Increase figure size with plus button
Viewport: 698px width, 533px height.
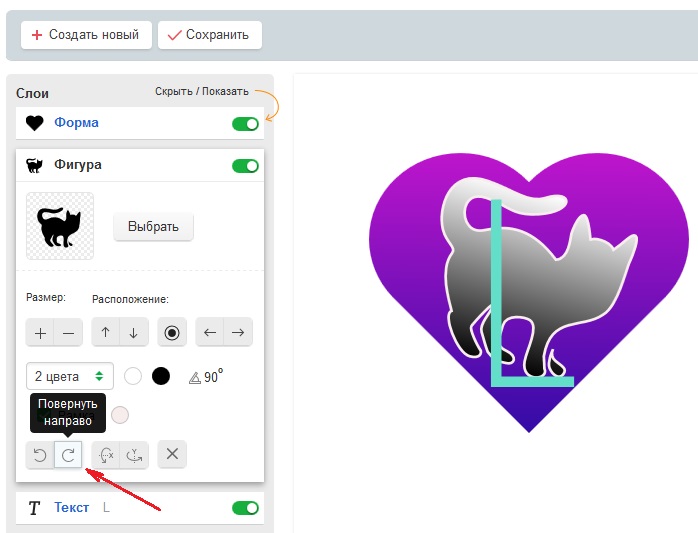(40, 333)
